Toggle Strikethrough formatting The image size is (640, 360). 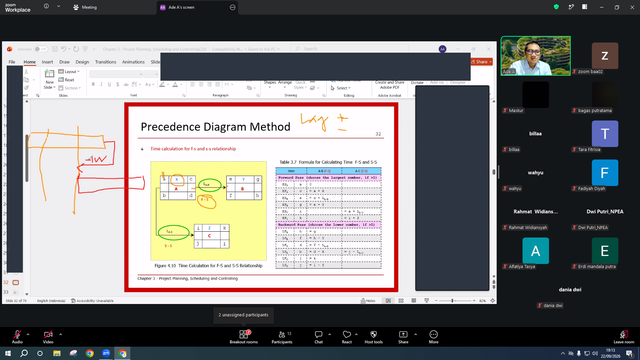click(x=126, y=84)
